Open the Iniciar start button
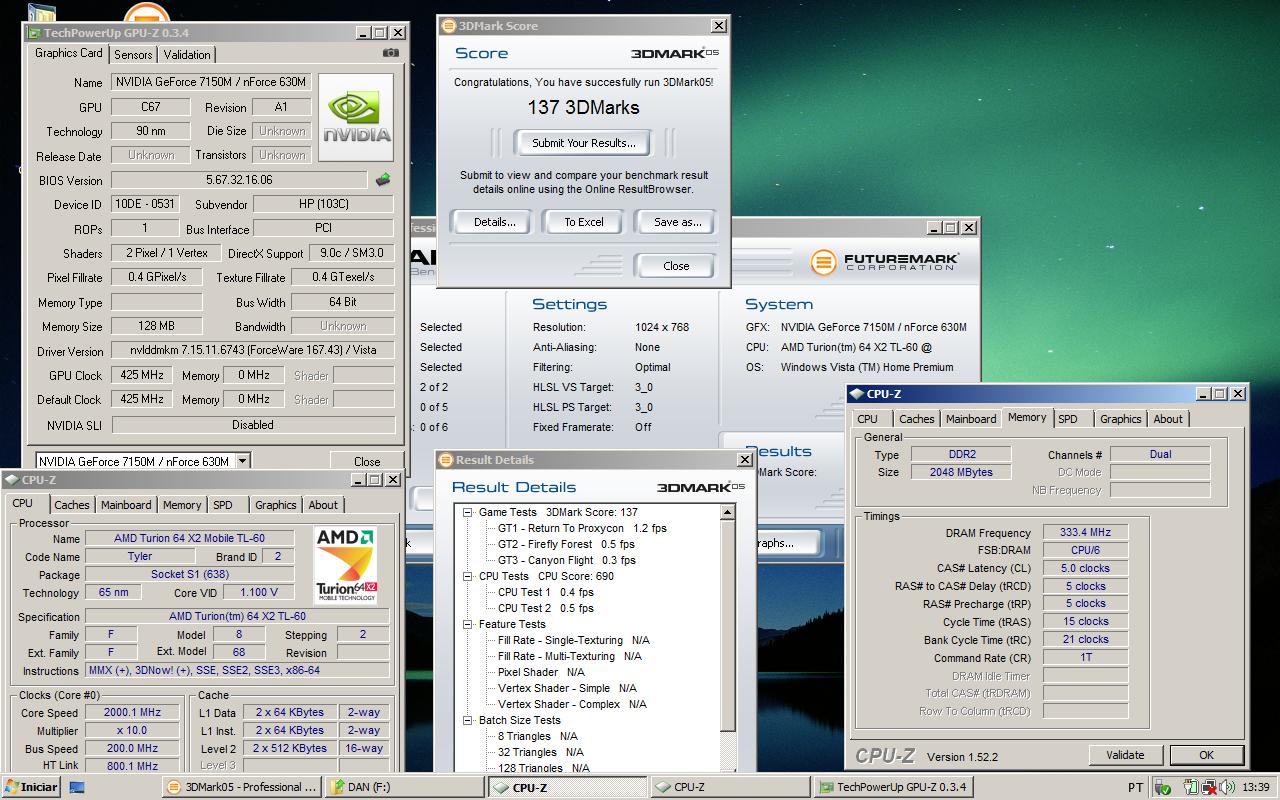 [x=30, y=787]
